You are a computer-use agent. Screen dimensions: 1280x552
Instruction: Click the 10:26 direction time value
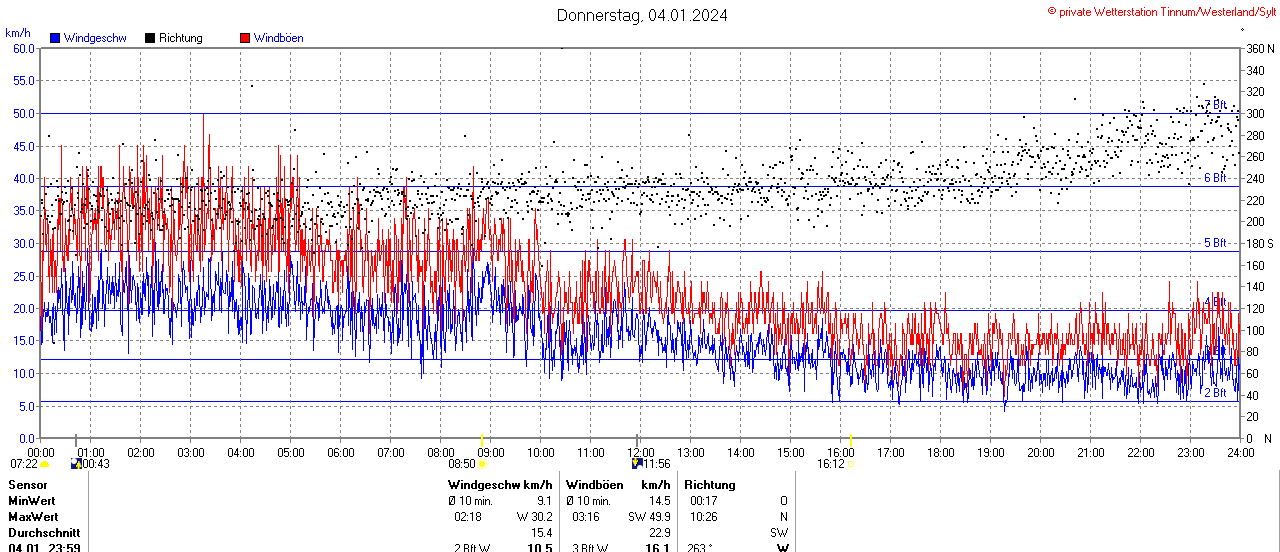(x=704, y=517)
